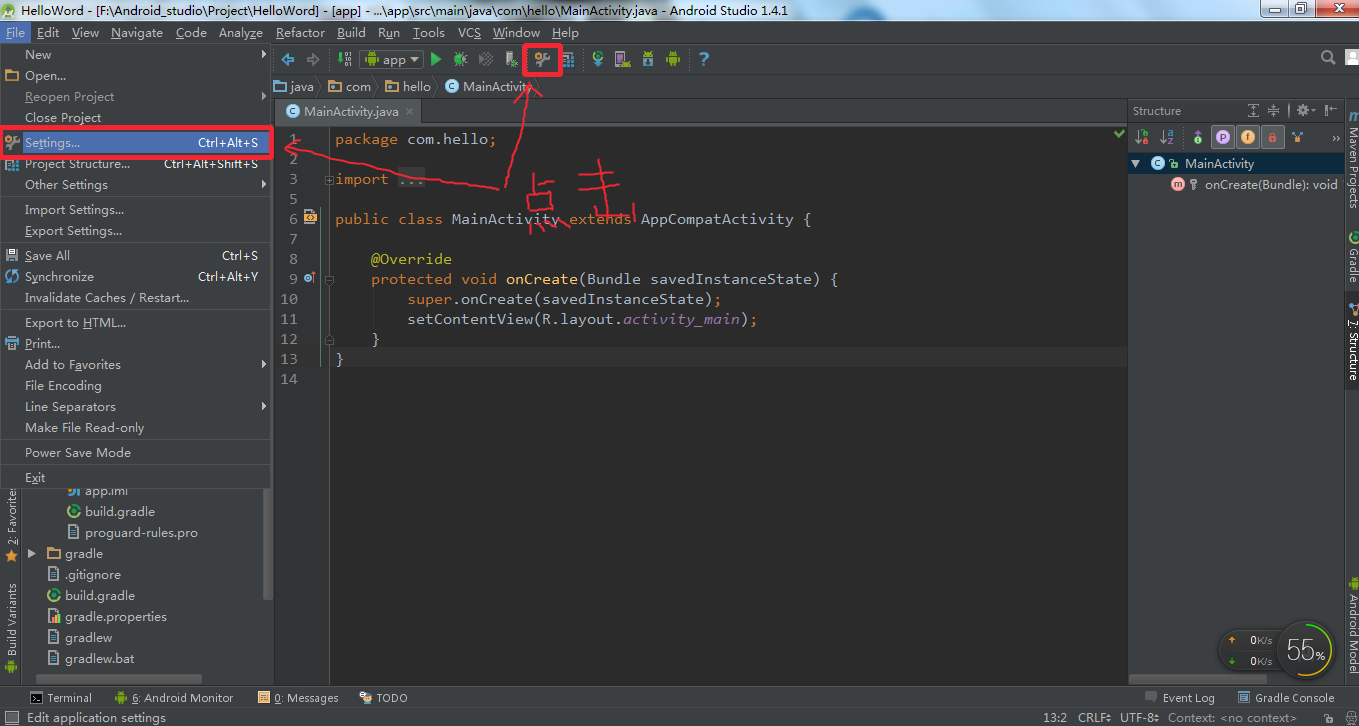The width and height of the screenshot is (1359, 726).
Task: Click the override gutter marker at line 9
Action: [309, 278]
